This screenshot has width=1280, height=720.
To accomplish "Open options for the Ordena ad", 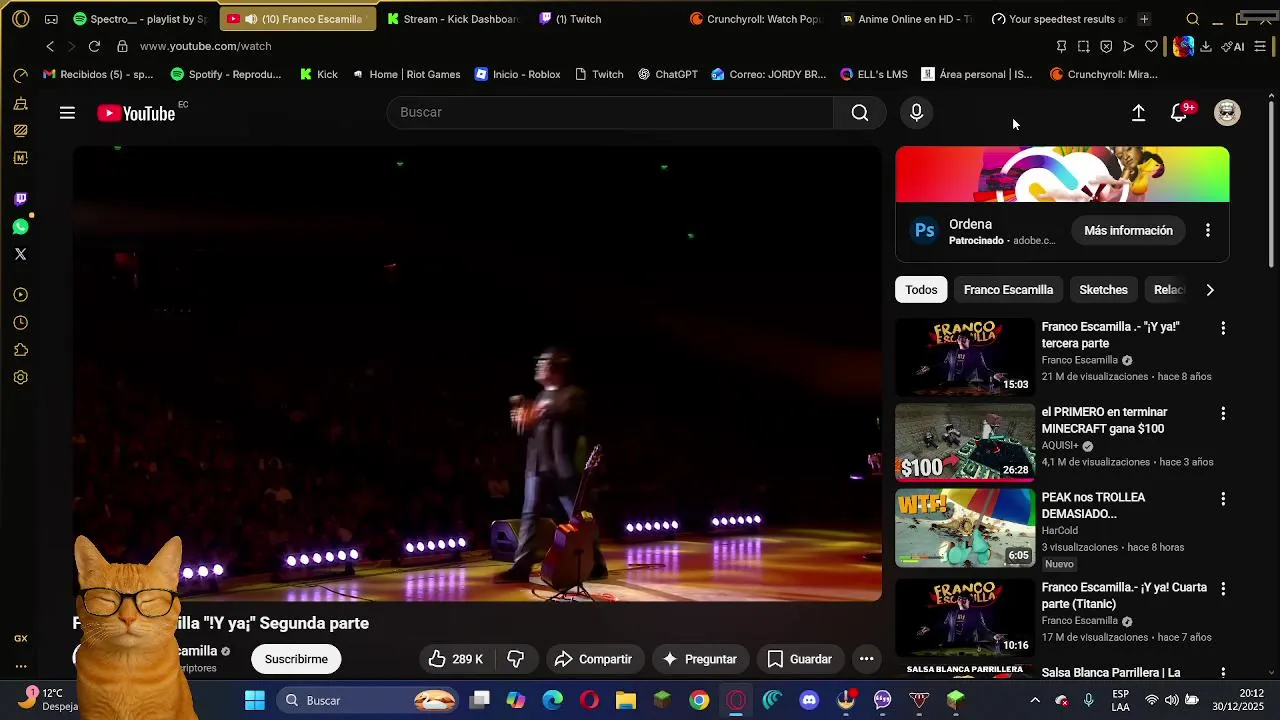I will [1208, 230].
